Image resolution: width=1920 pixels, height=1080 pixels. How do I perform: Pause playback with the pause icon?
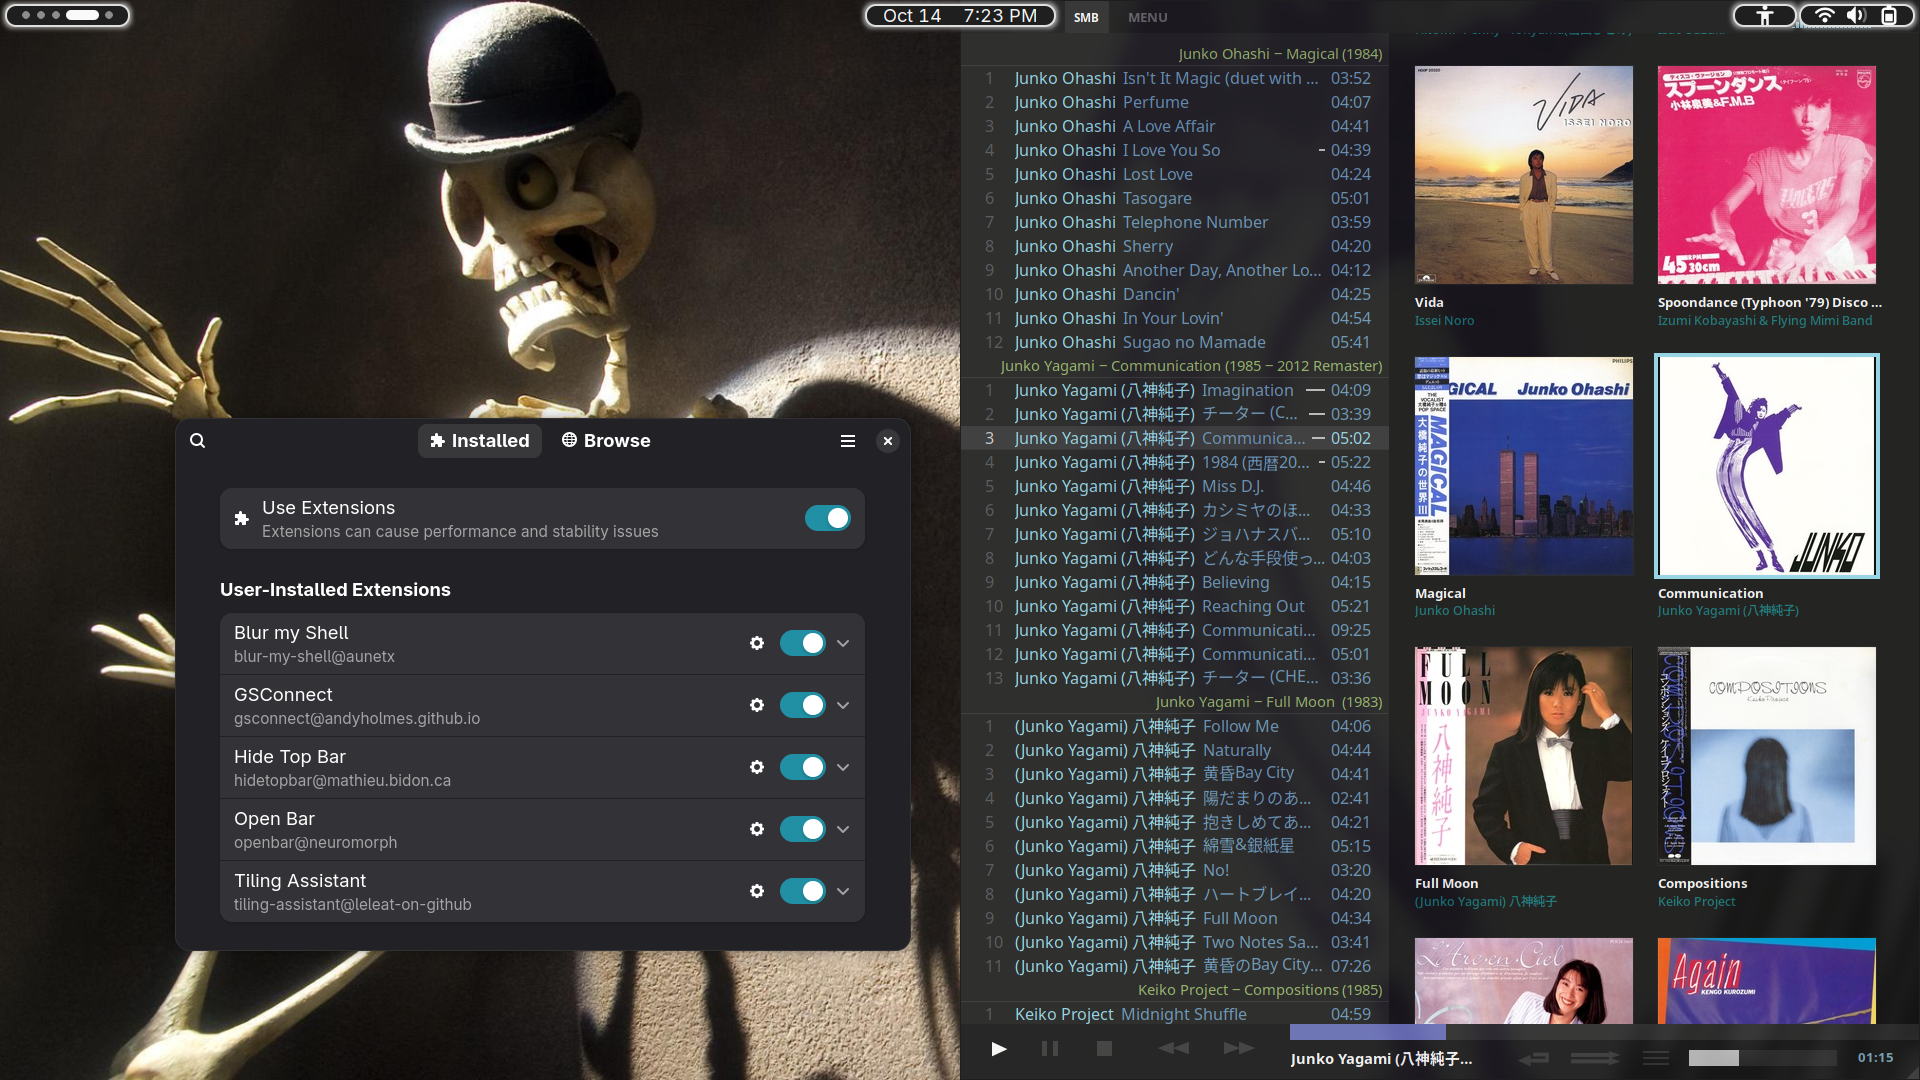[1049, 1049]
